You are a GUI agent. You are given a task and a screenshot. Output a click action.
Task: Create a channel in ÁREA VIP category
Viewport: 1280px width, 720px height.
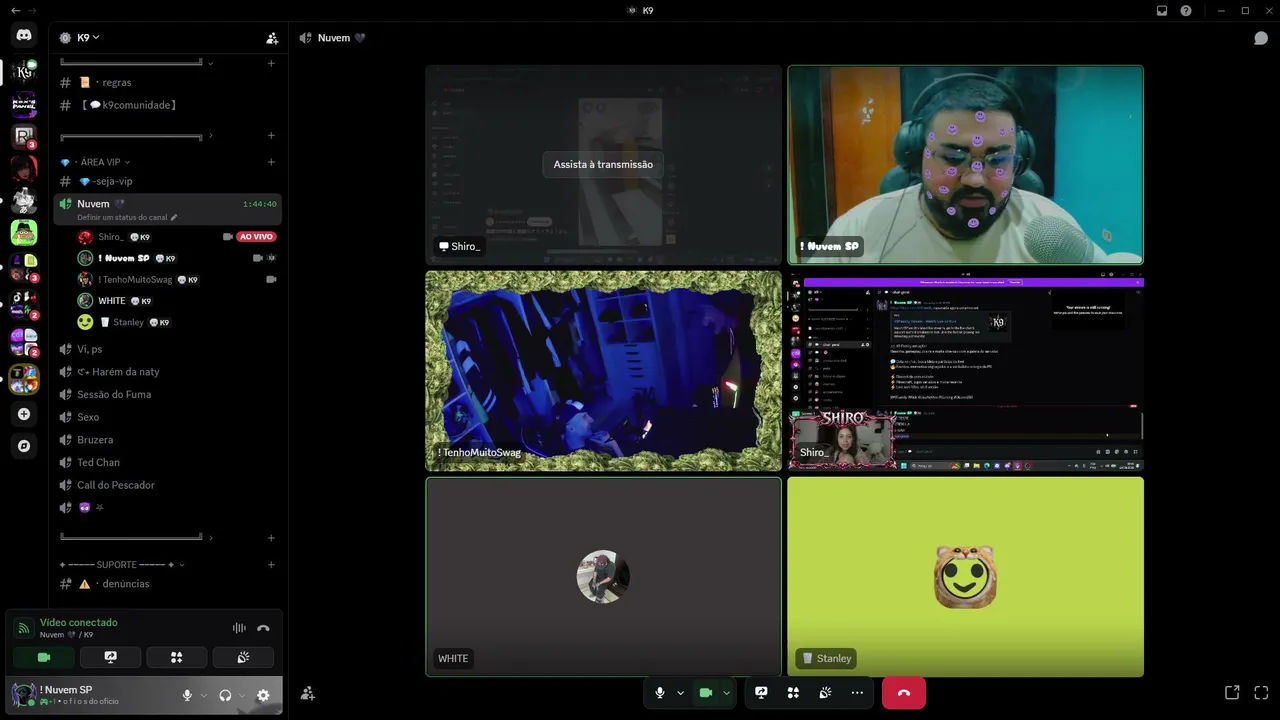click(271, 162)
